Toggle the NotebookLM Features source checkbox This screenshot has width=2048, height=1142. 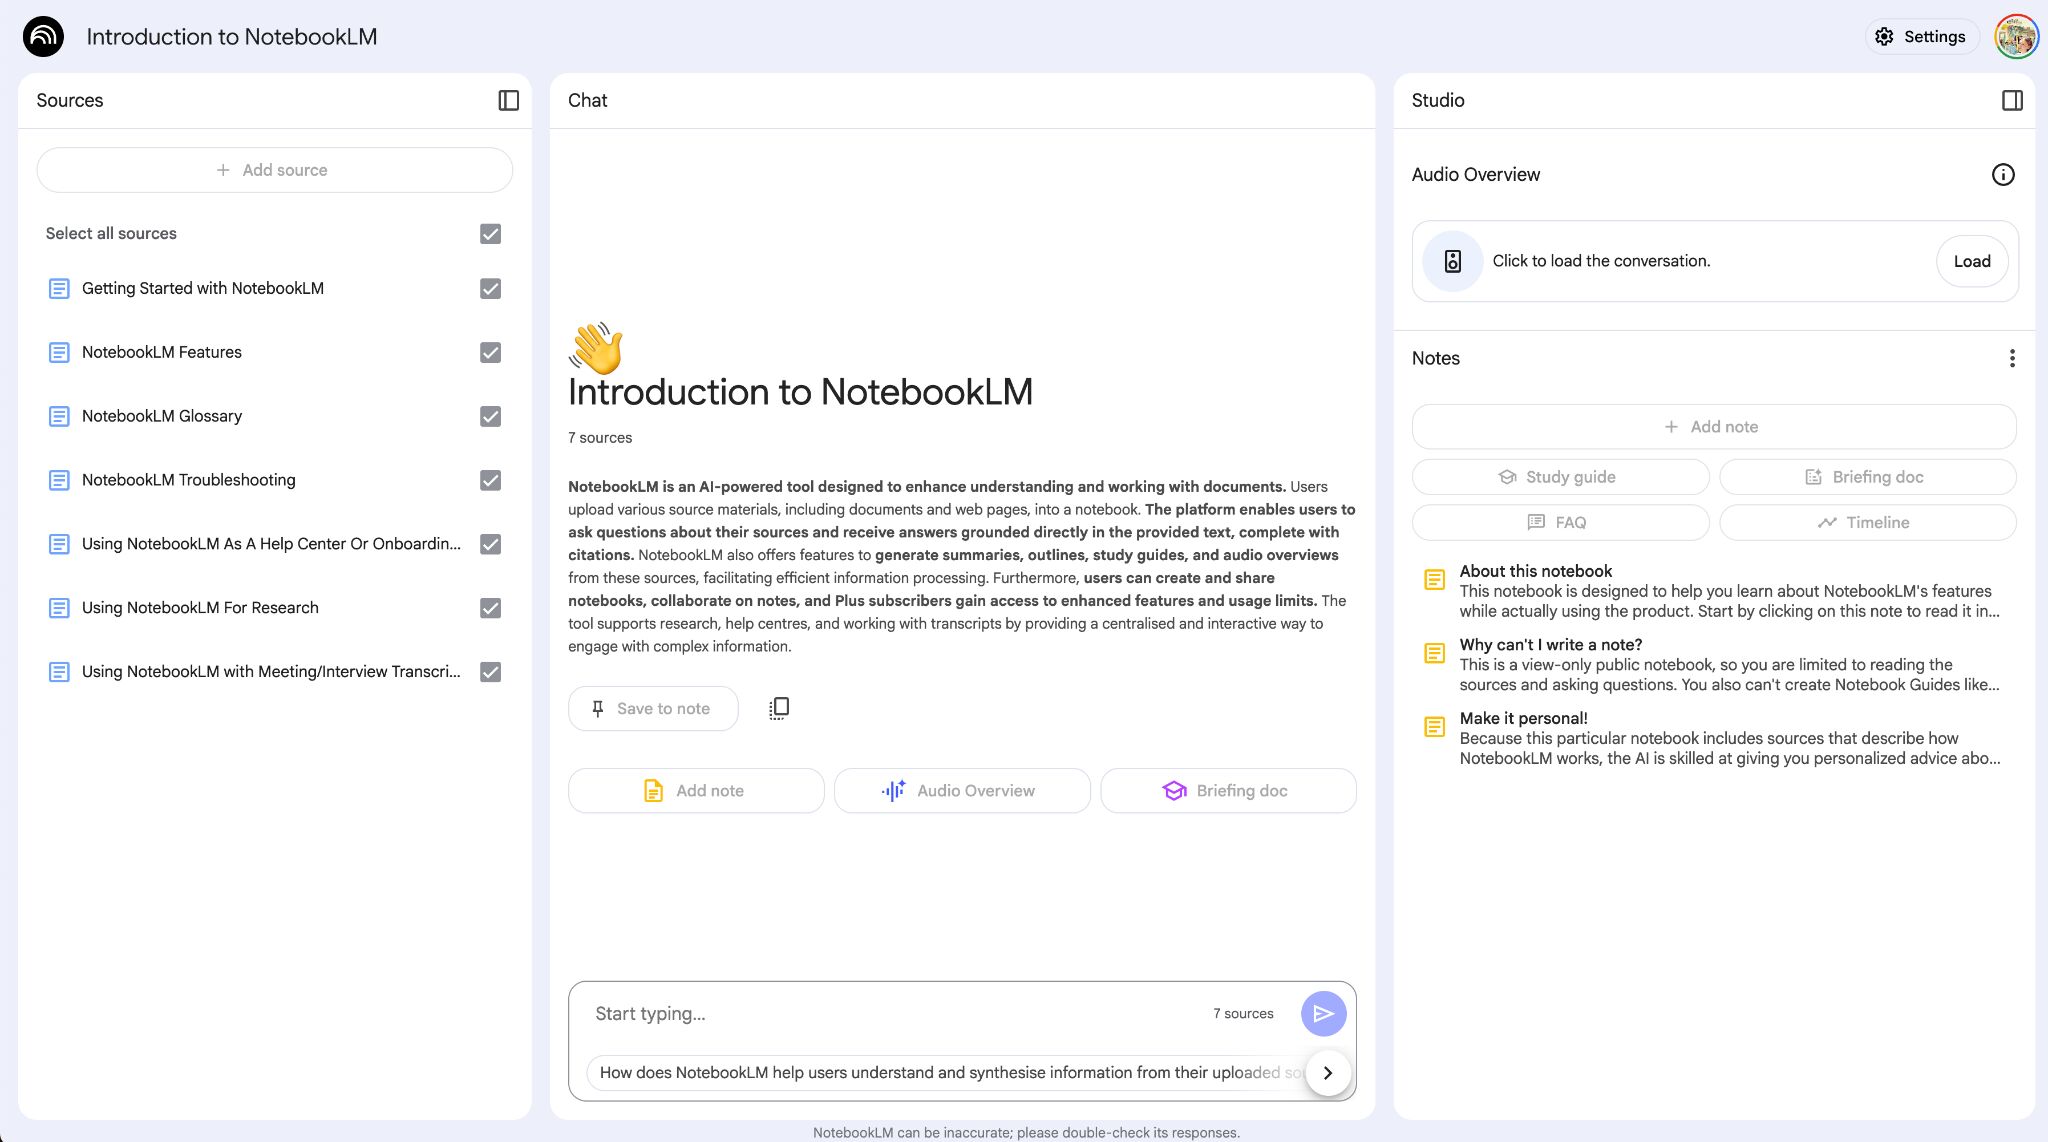(491, 352)
